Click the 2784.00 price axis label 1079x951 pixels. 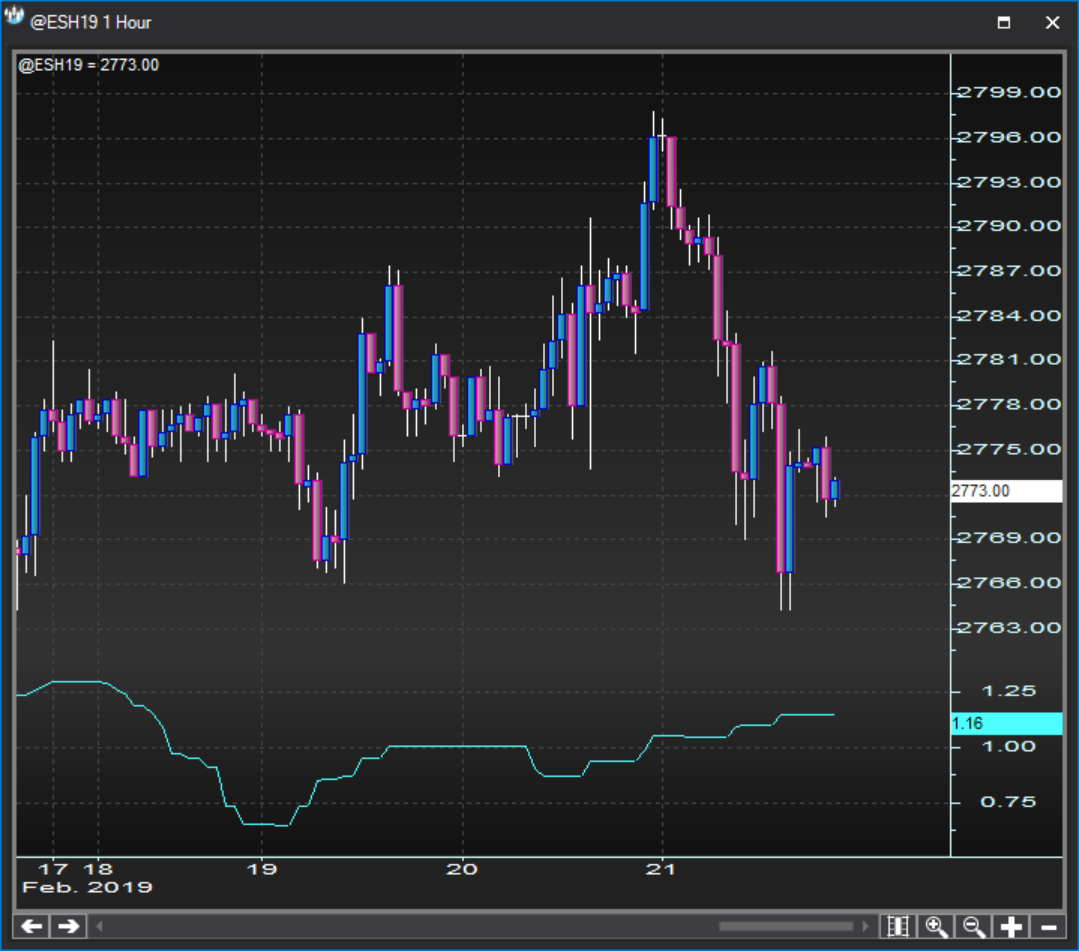[1009, 316]
